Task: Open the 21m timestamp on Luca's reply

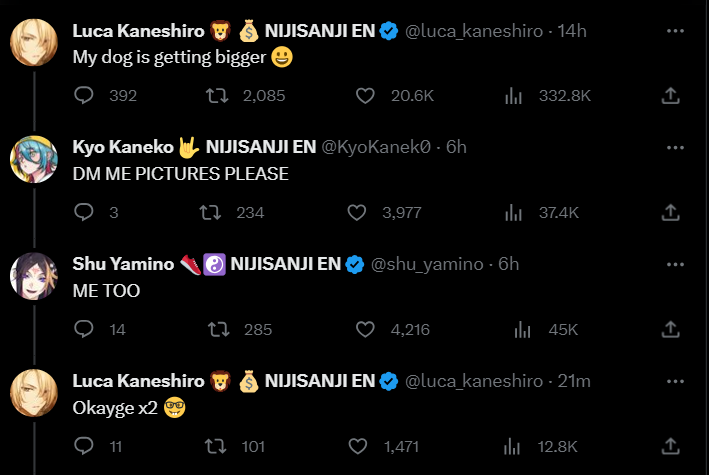Action: tap(574, 381)
